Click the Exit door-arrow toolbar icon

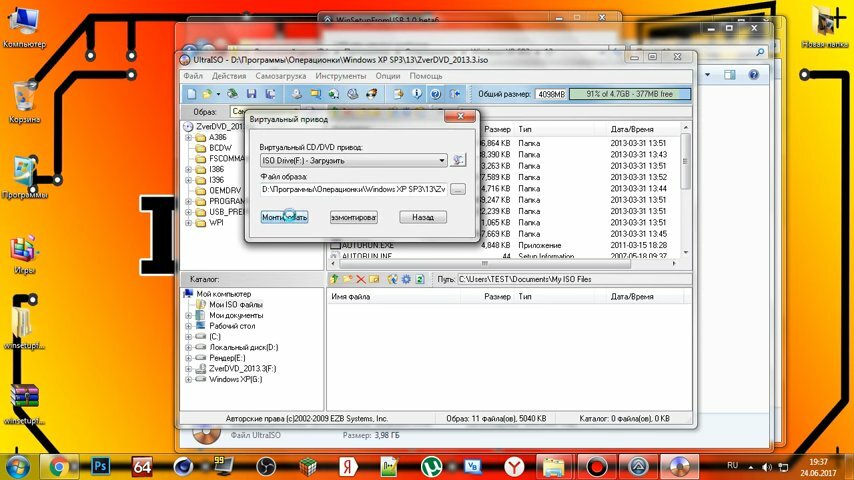[455, 94]
